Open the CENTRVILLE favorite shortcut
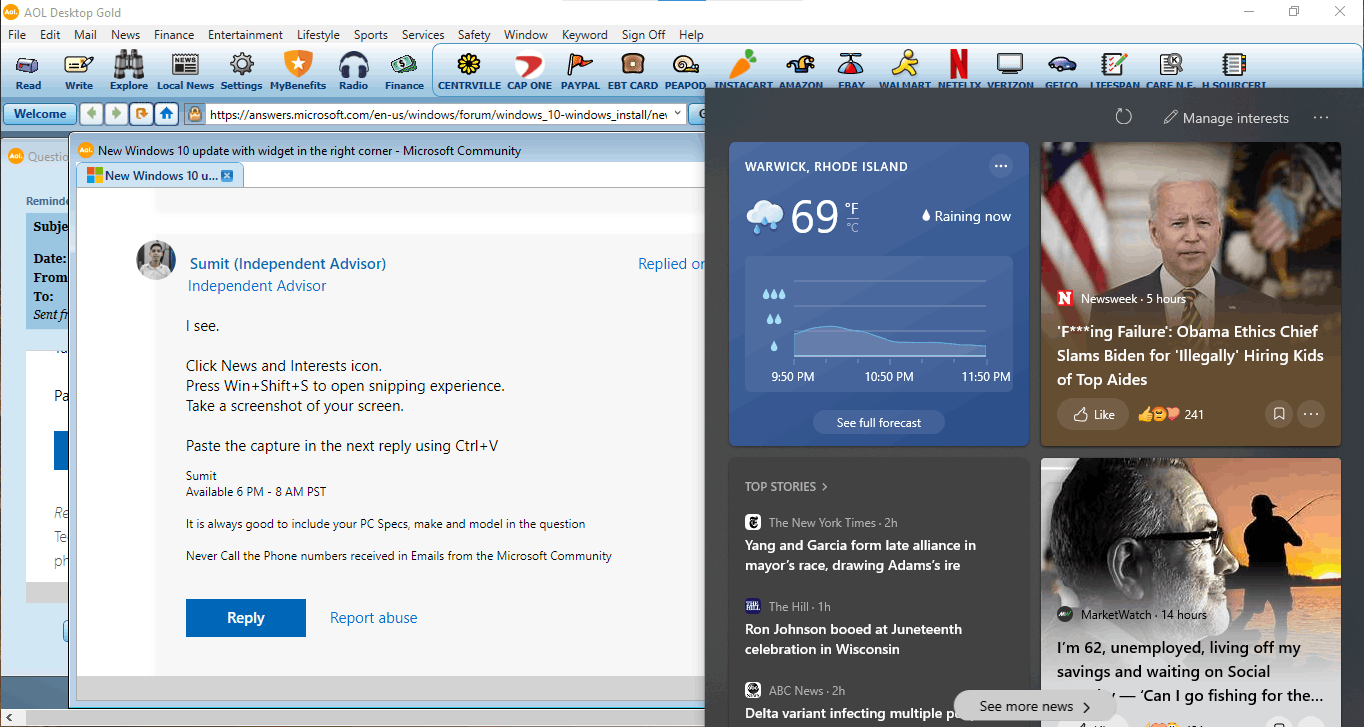Screen dimensions: 1364x727 point(469,71)
